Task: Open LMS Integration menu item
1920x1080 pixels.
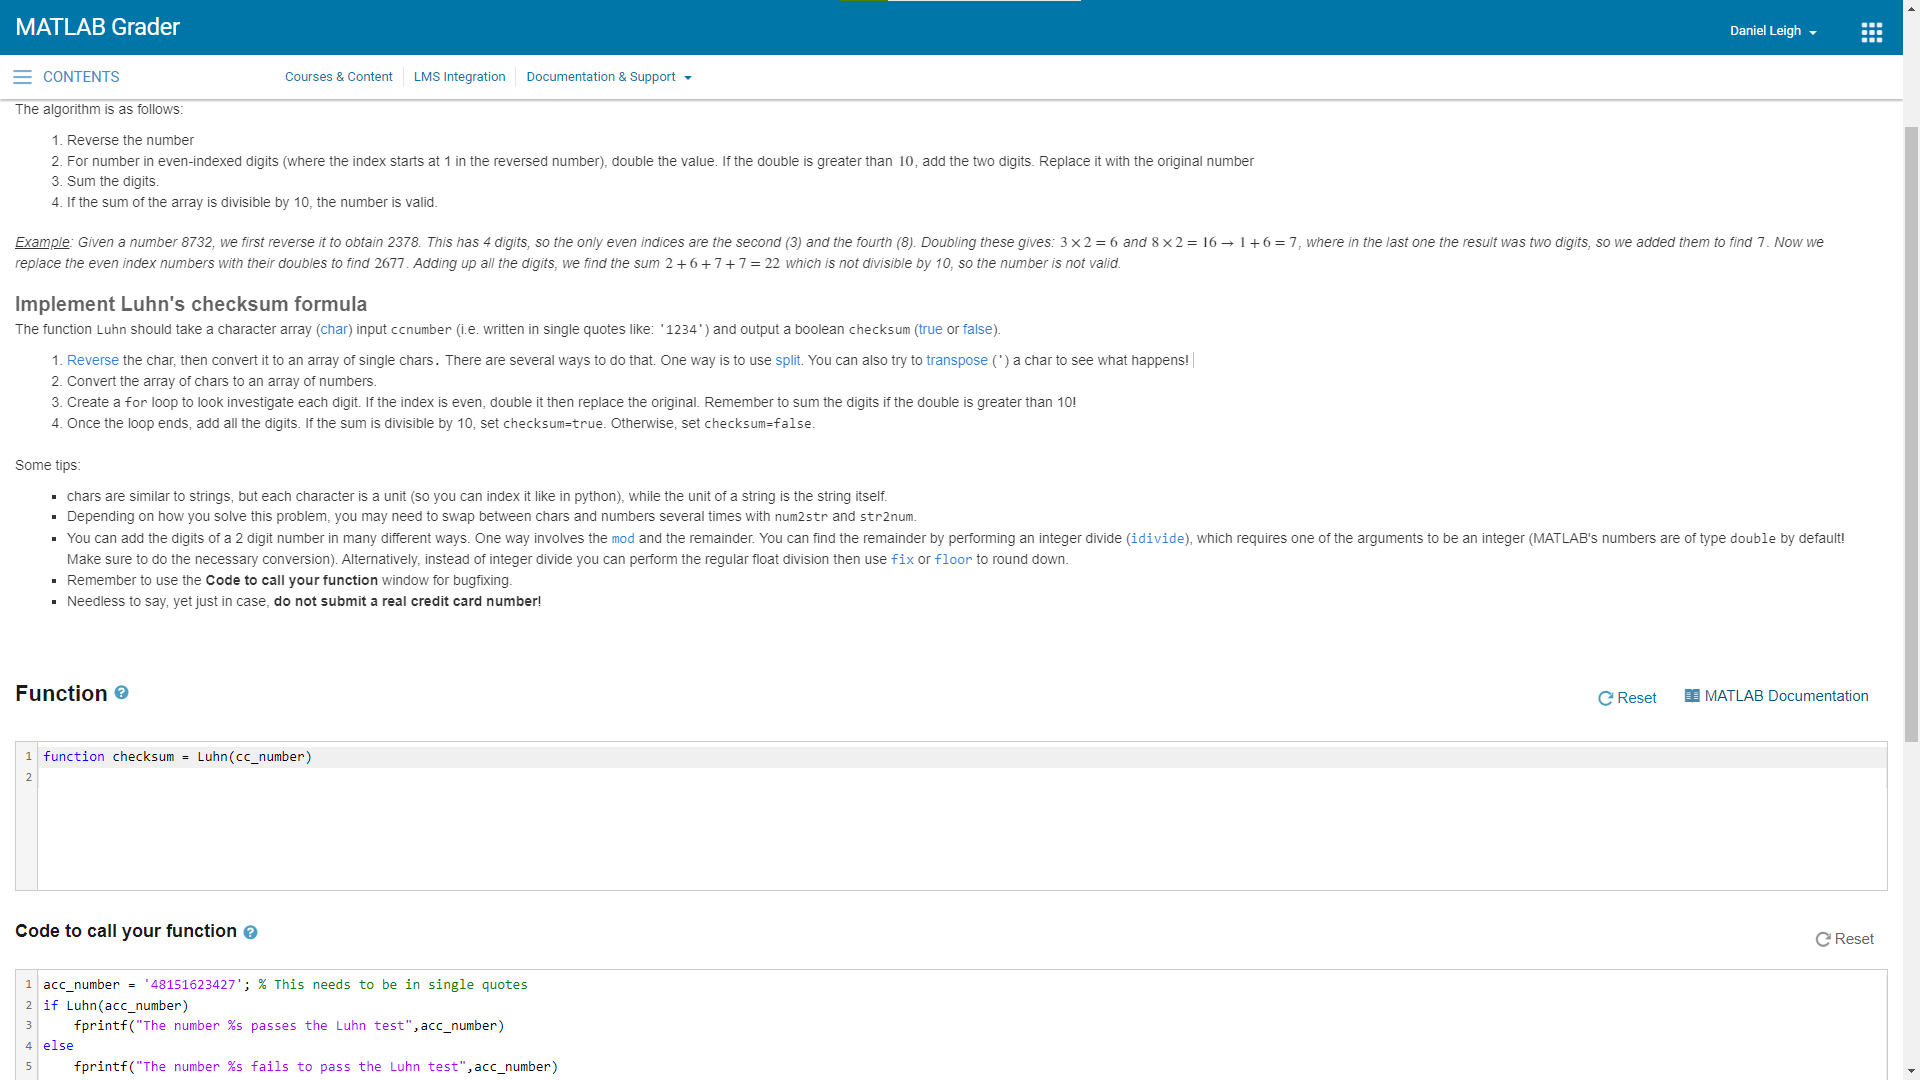Action: point(459,77)
